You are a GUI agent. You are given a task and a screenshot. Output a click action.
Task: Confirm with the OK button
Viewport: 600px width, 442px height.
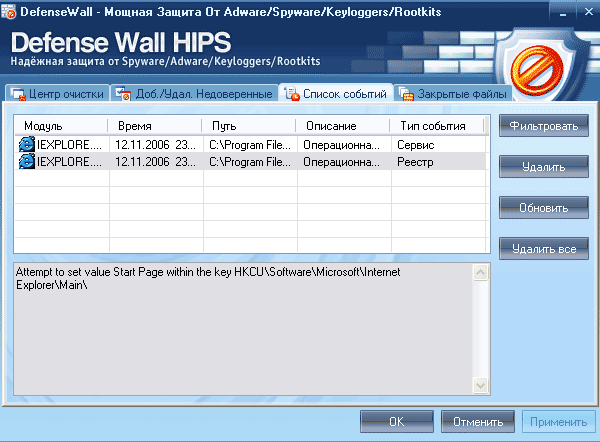coord(397,422)
